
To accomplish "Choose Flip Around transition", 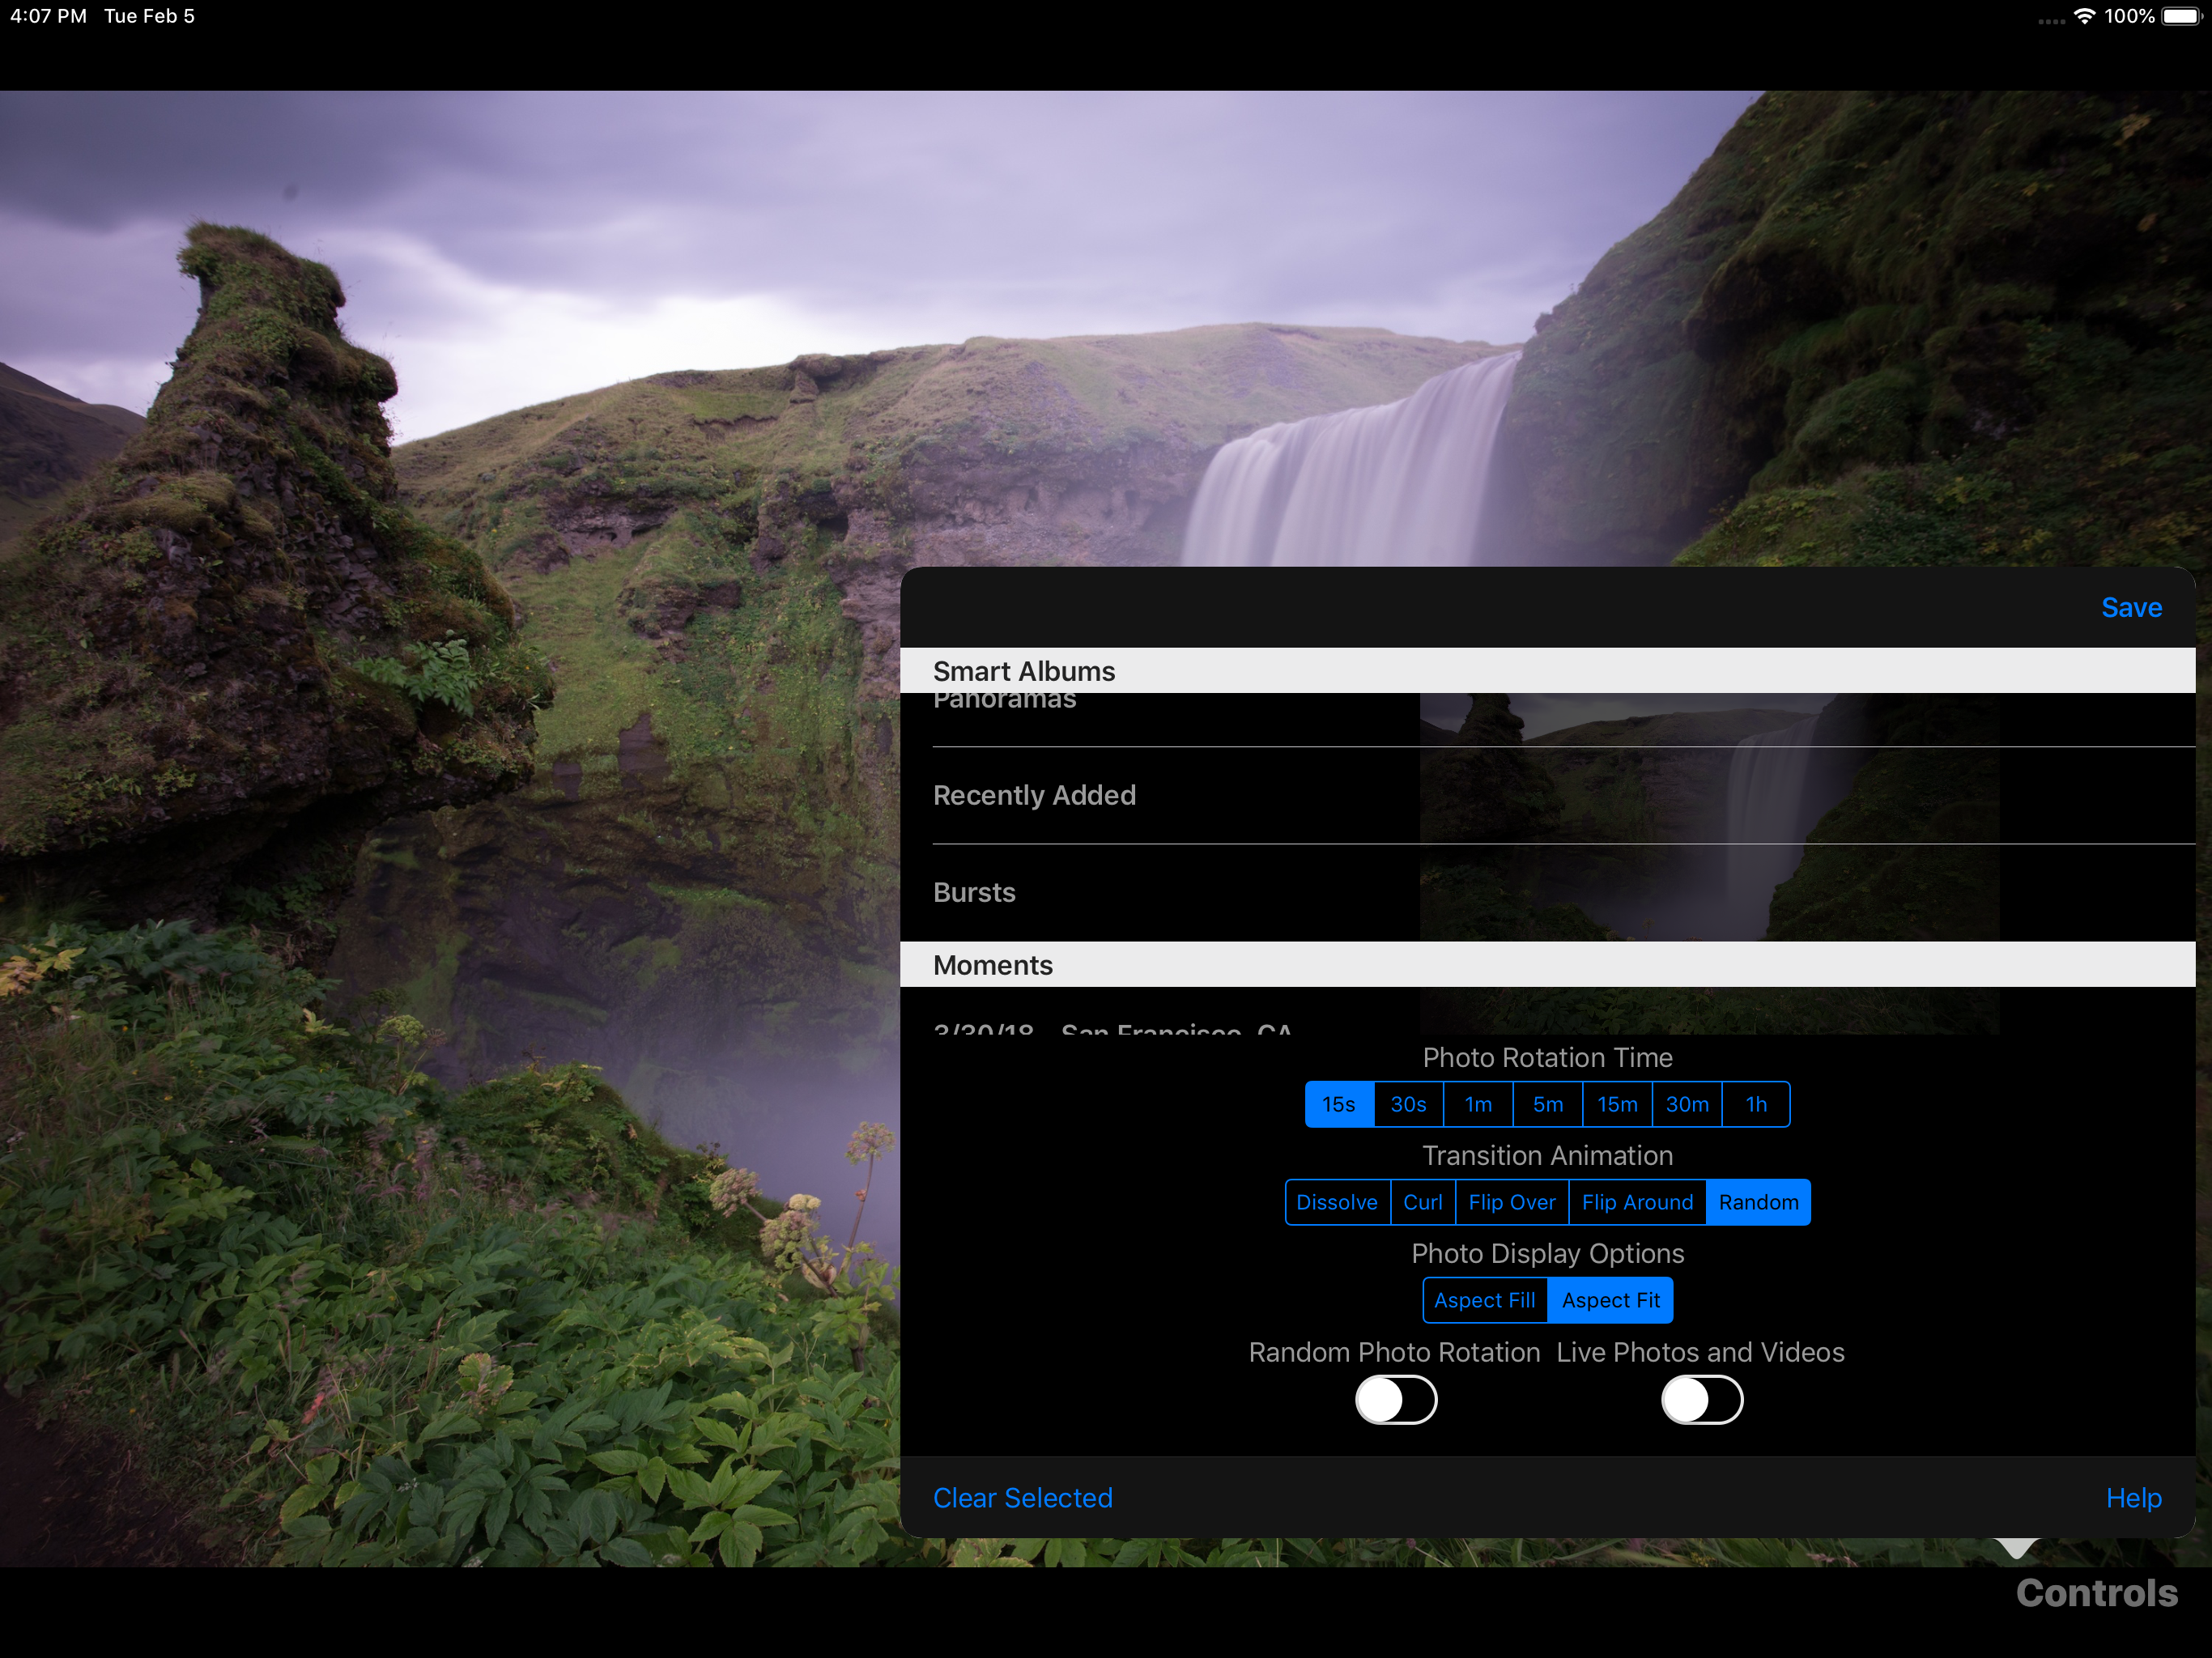I will [1636, 1202].
